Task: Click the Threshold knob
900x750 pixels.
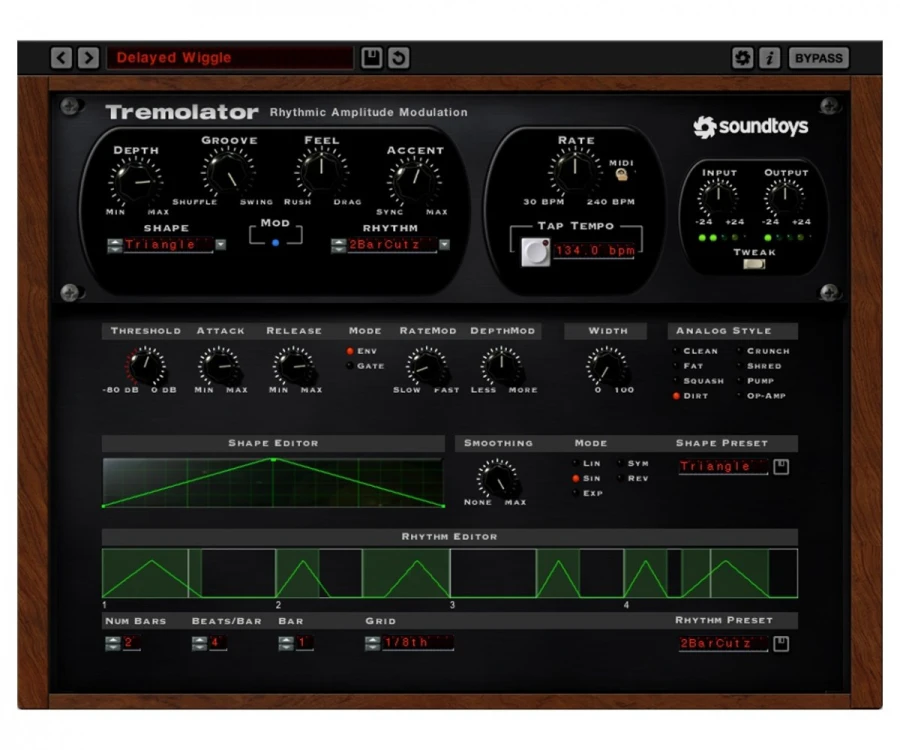Action: [x=146, y=366]
